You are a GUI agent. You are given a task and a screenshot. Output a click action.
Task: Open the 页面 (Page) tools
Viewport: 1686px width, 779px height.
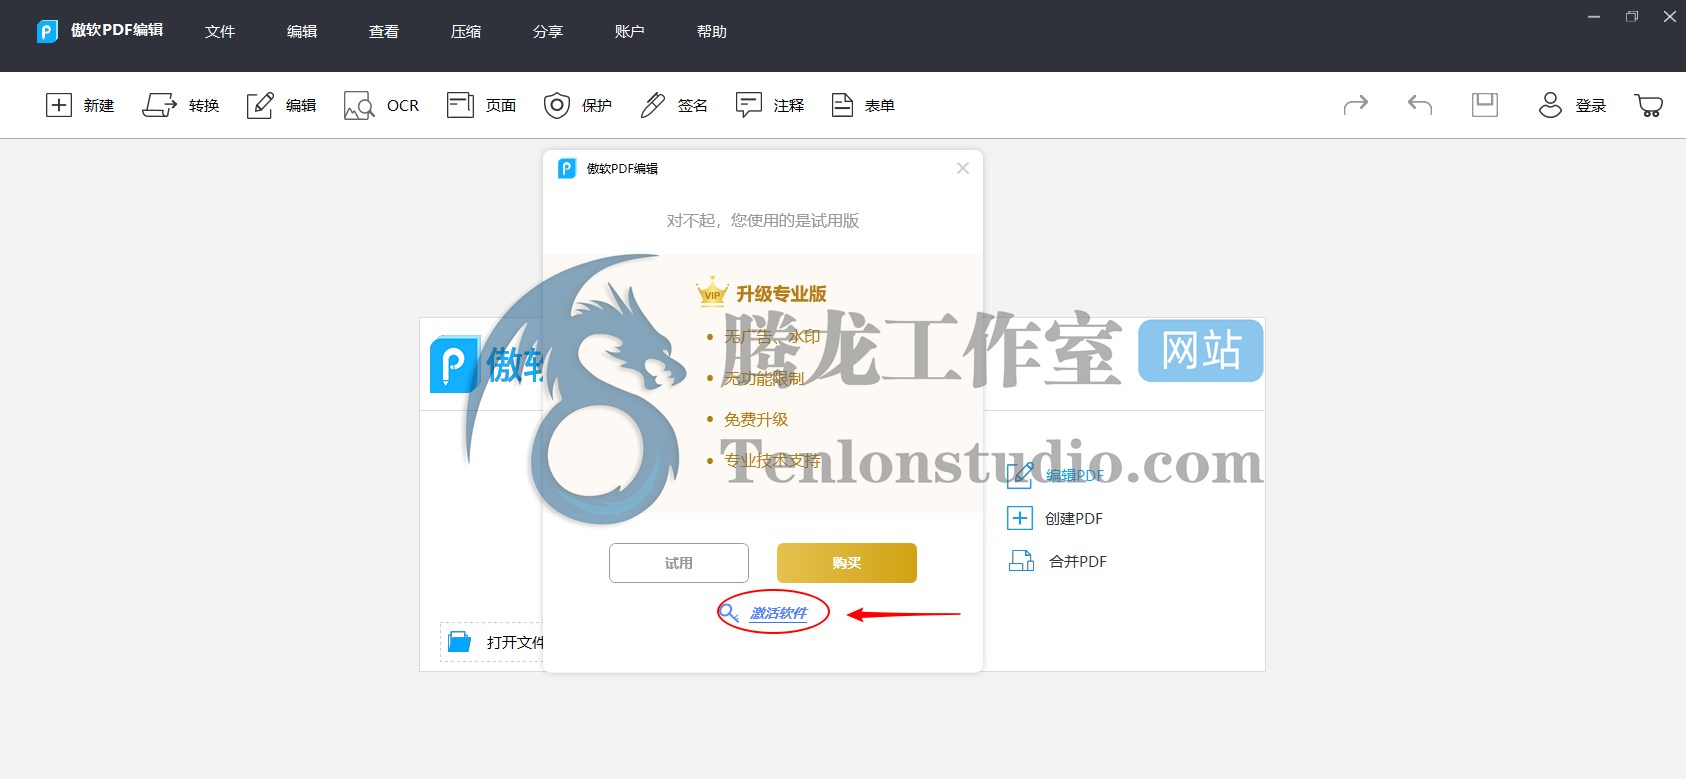(460, 105)
